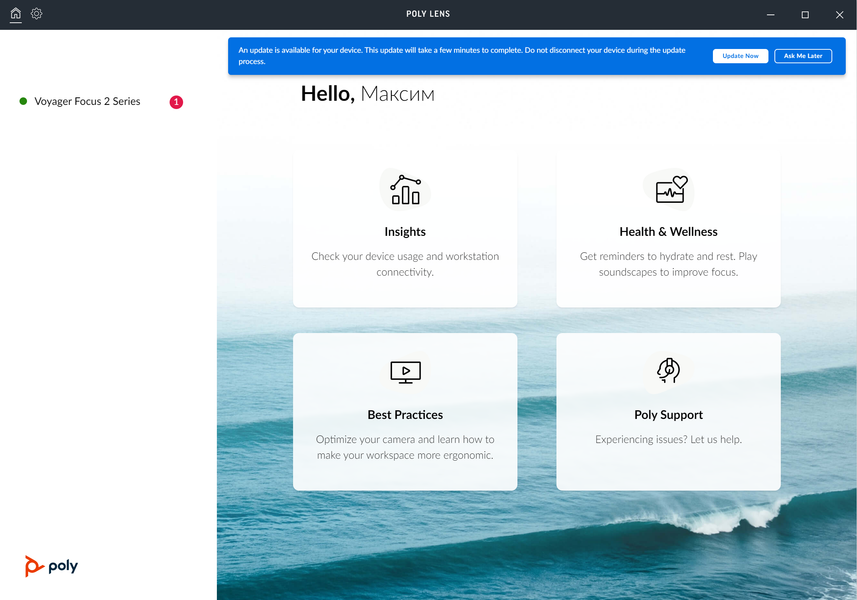Click the 'Optimize your camera' description text
This screenshot has width=857, height=600.
click(405, 447)
